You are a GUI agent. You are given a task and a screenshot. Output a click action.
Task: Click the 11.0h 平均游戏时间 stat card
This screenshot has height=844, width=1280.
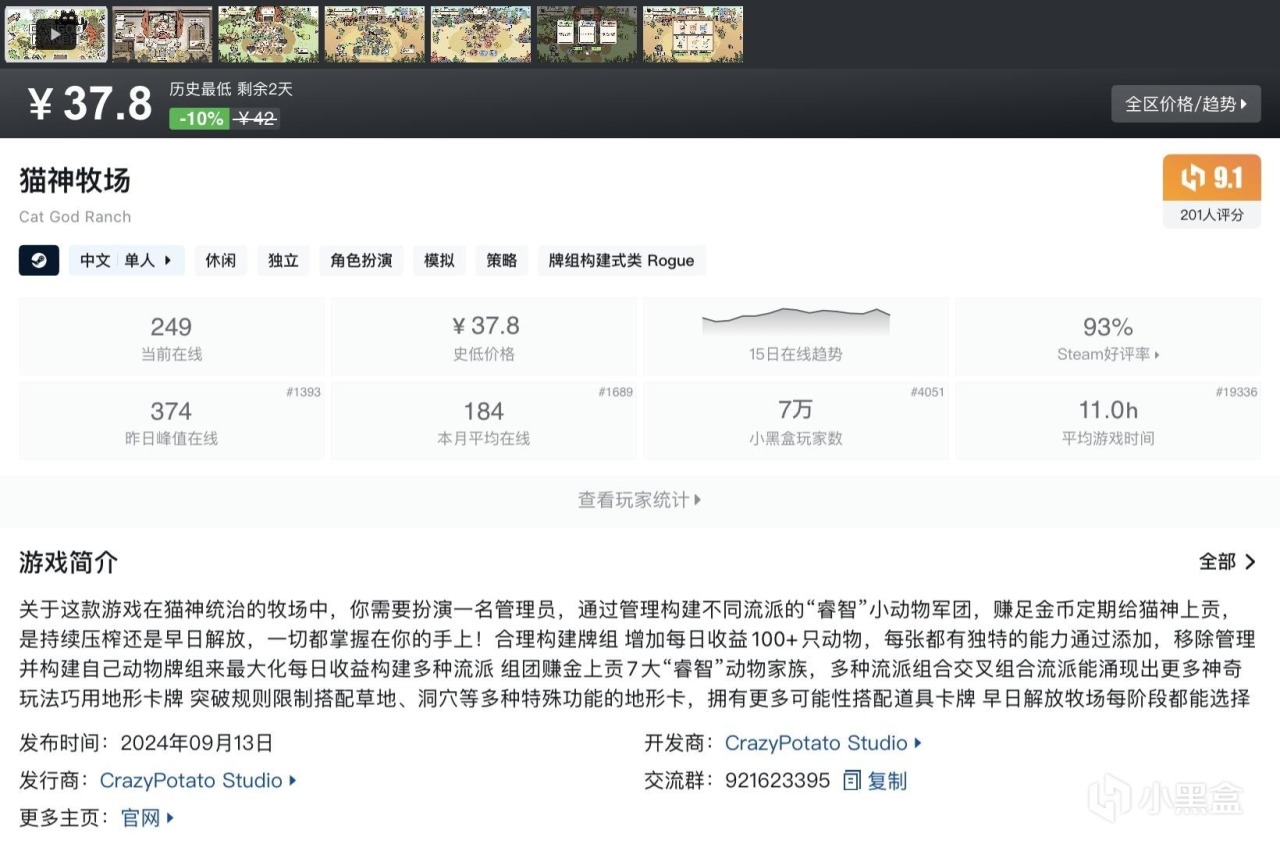point(1108,421)
